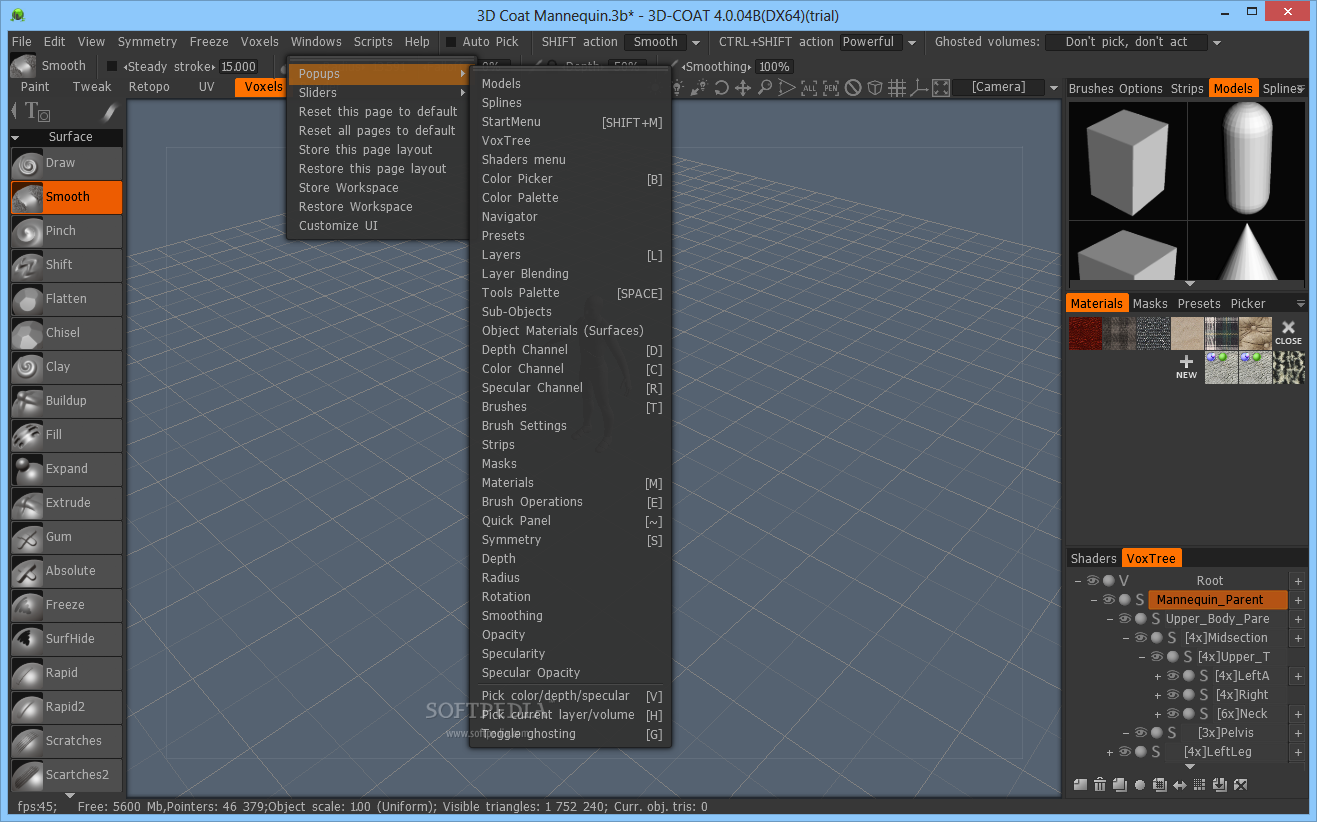1317x822 pixels.
Task: Click the Steady stroke 15.000 value field
Action: point(238,67)
